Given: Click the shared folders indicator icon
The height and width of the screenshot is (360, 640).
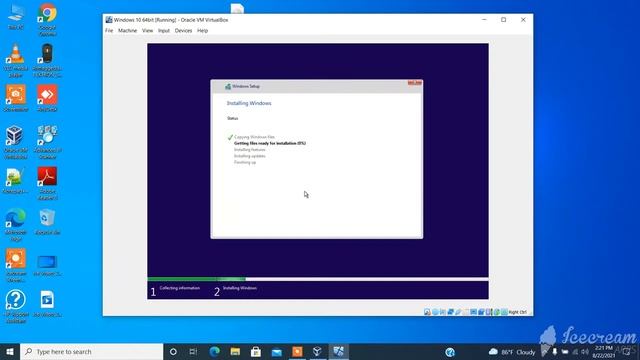Looking at the screenshot, I should pos(466,312).
